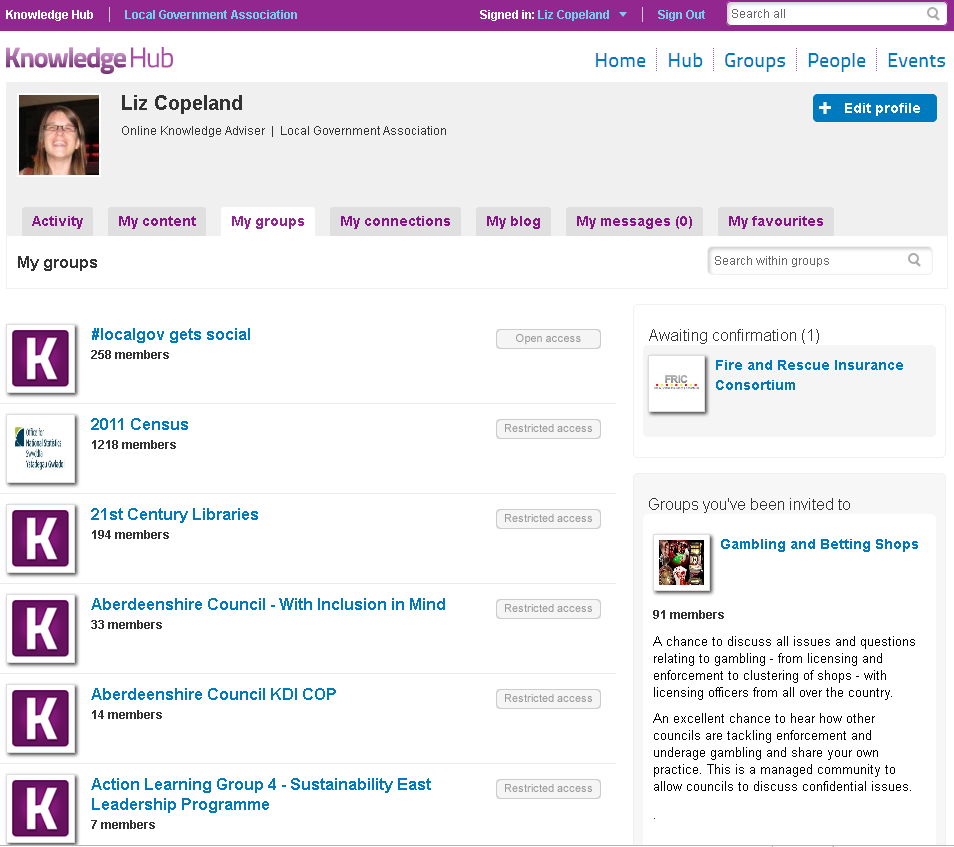This screenshot has width=954, height=847.
Task: Open the Fire and Rescue Insurance Consortium link
Action: coord(809,375)
